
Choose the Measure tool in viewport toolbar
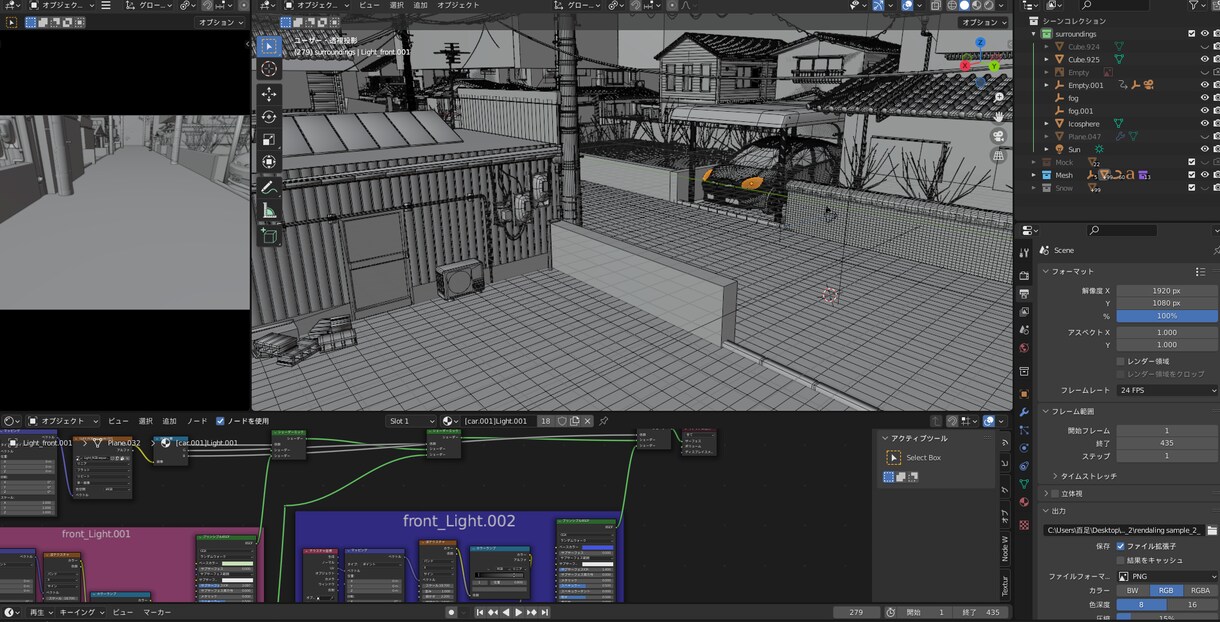(268, 211)
